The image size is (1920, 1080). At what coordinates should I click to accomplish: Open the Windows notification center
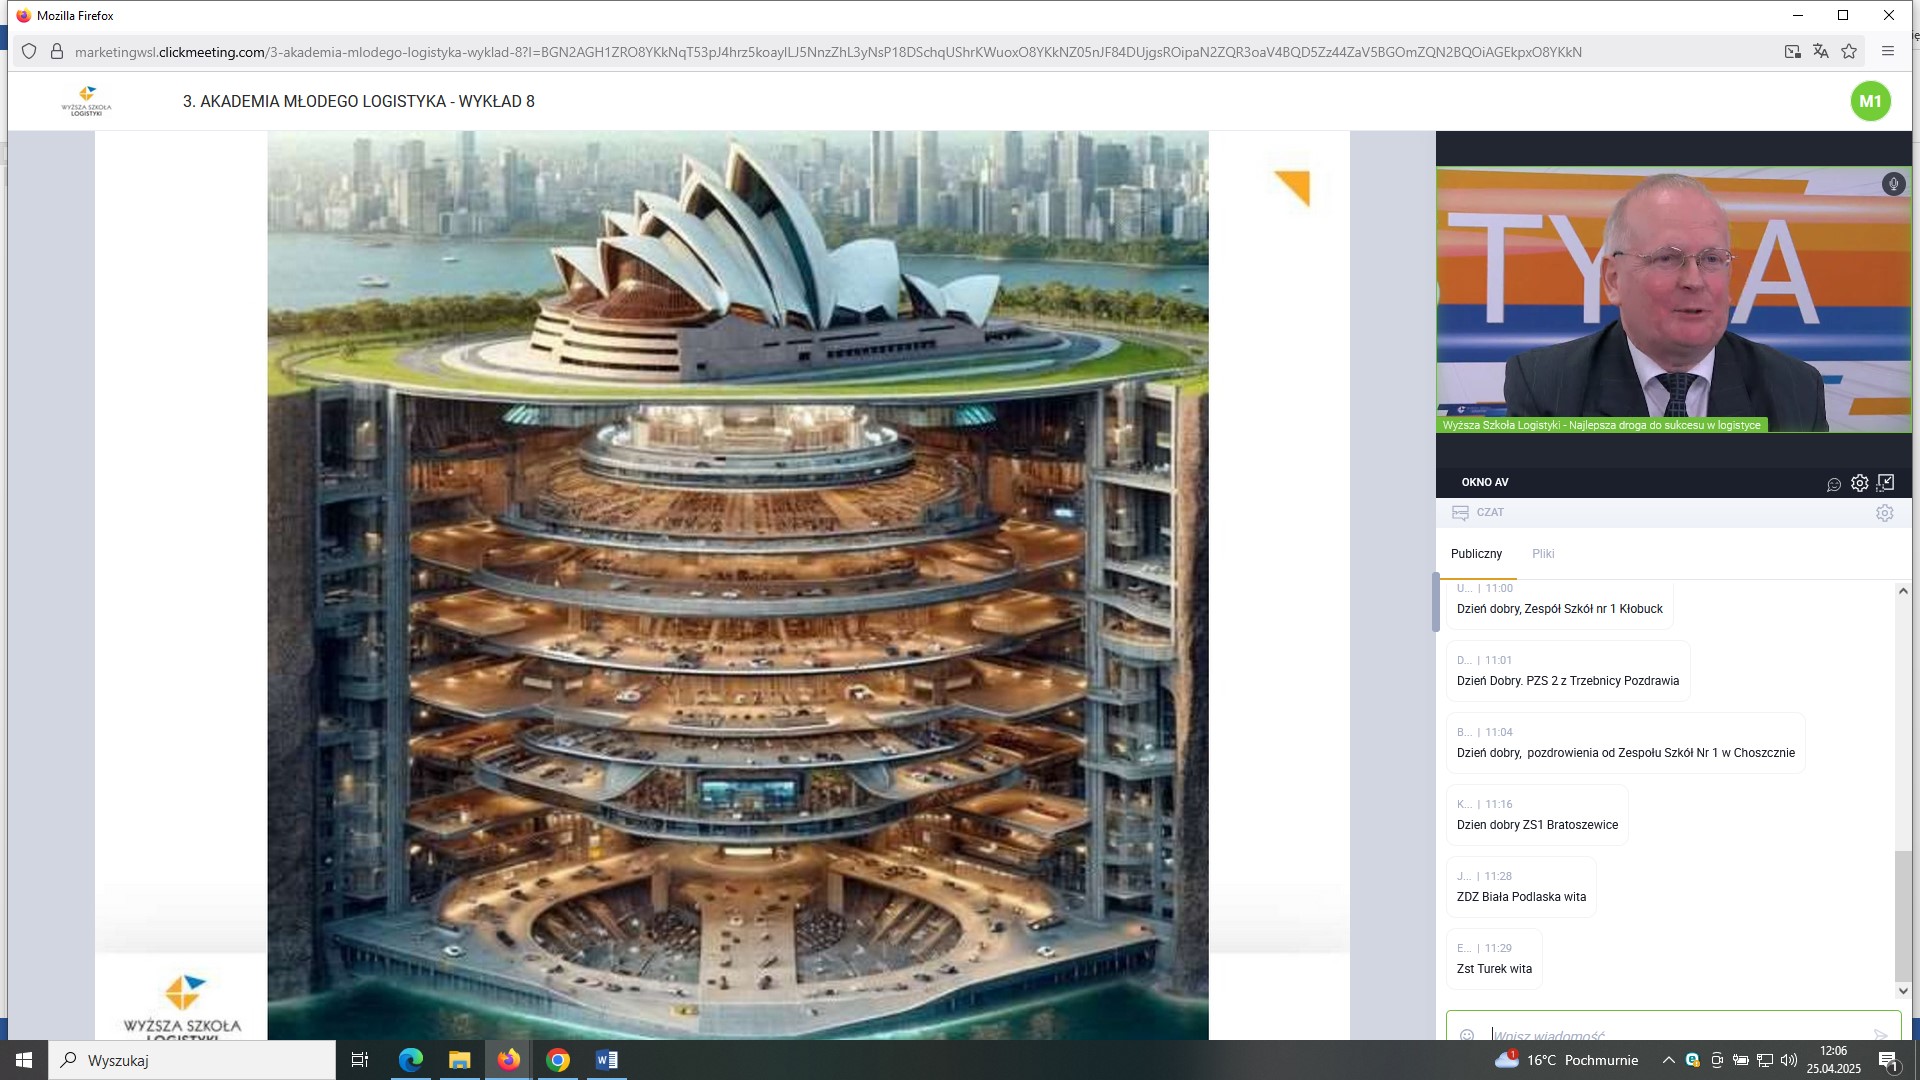[1888, 1060]
